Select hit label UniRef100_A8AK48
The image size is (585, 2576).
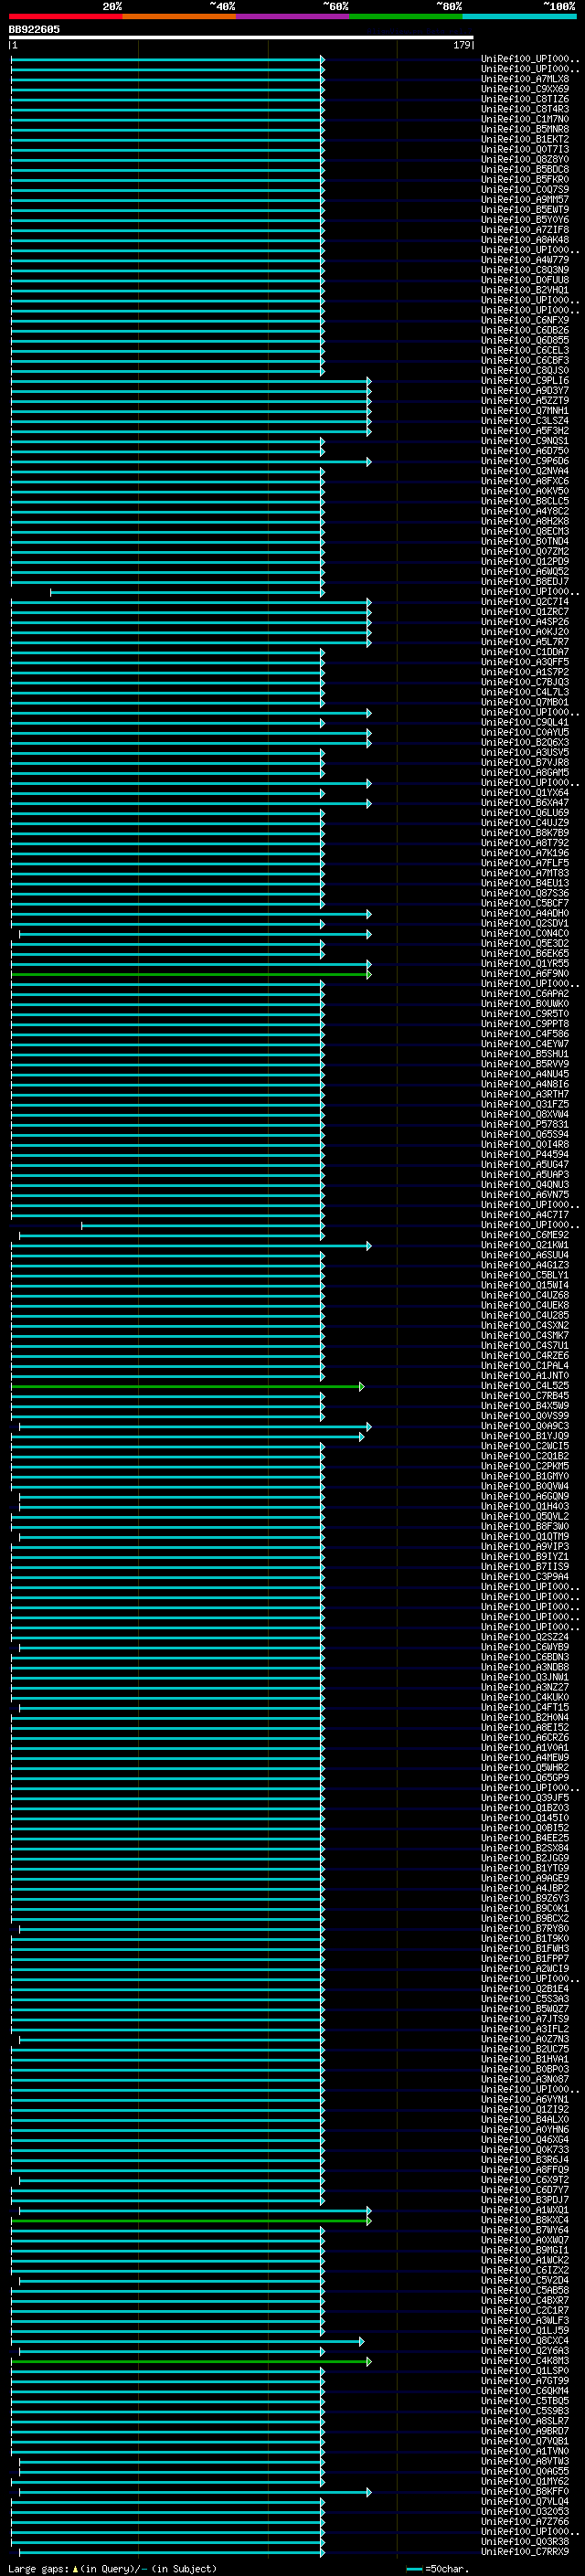(525, 239)
